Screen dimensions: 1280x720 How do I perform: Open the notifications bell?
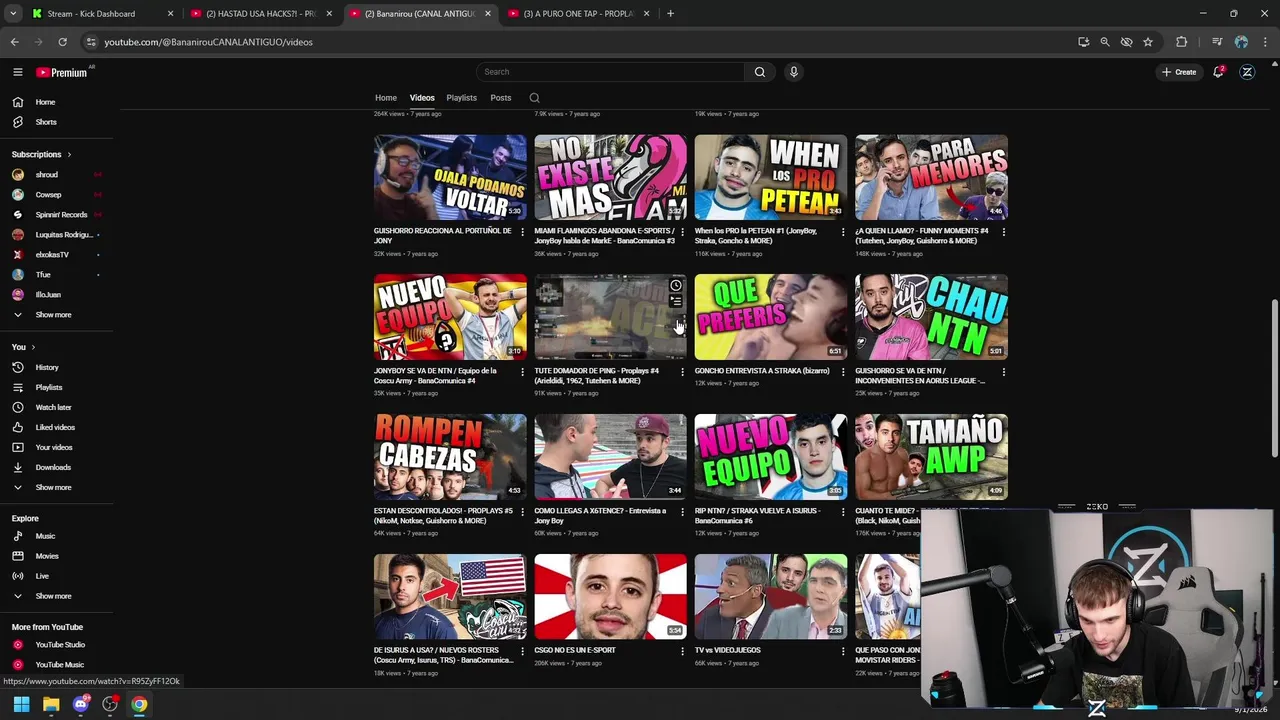pos(1218,72)
